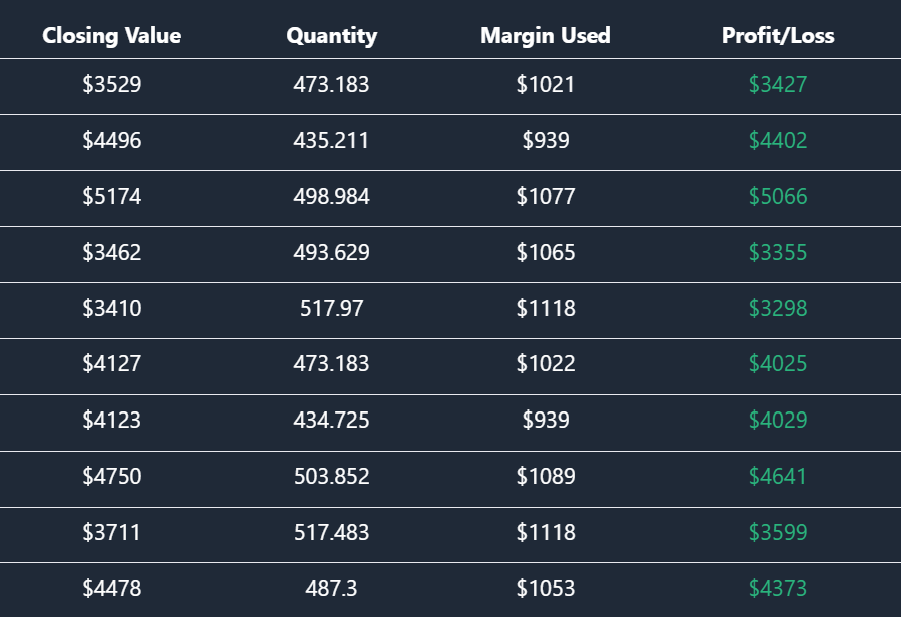Image resolution: width=901 pixels, height=617 pixels.
Task: Click the green $4373 profit value
Action: [778, 589]
